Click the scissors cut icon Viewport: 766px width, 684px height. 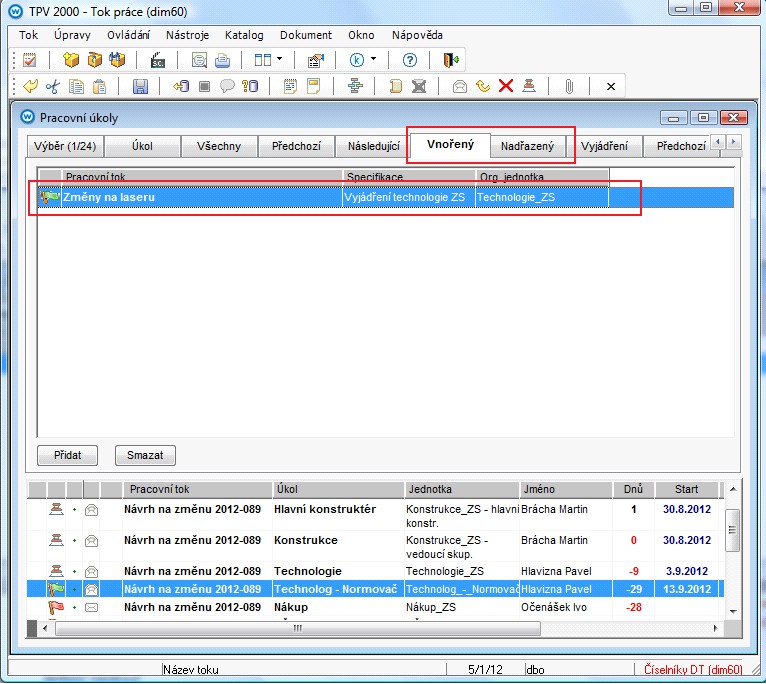[53, 87]
